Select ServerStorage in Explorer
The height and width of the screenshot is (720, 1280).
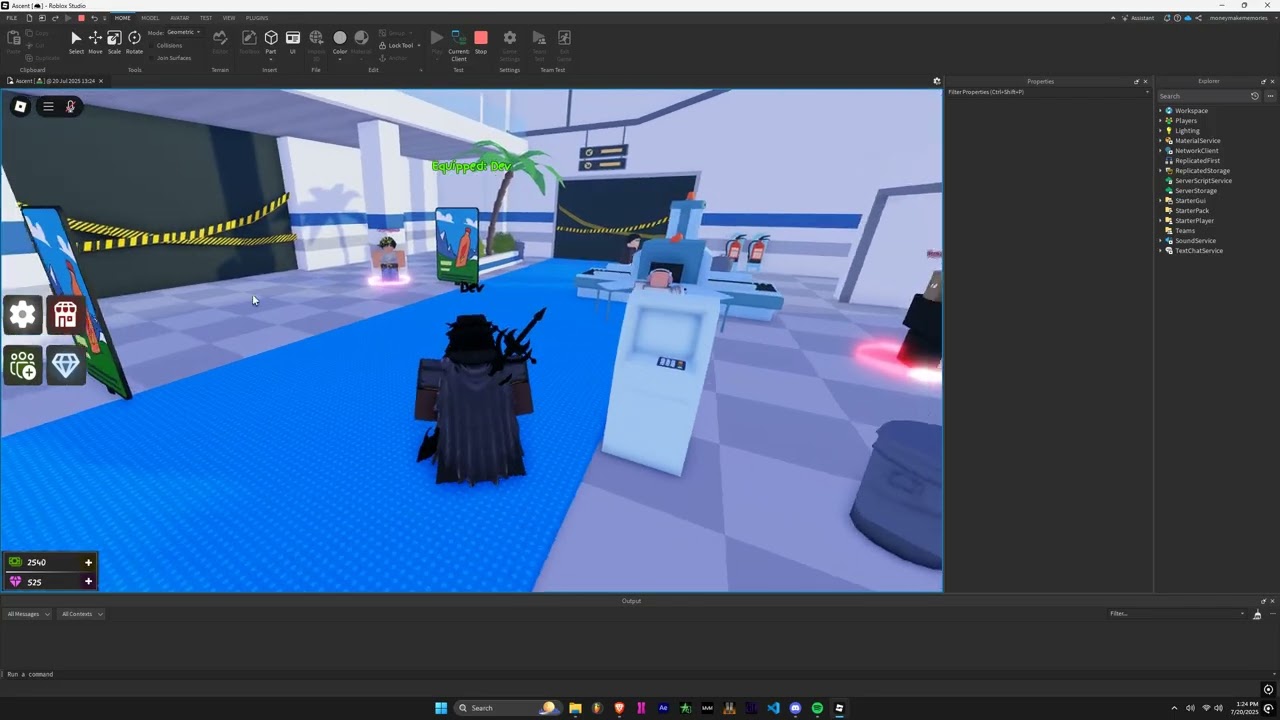tap(1195, 191)
